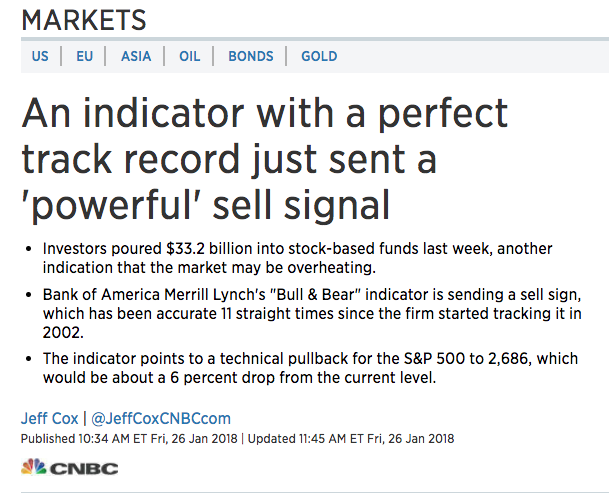
Task: Open the OIL tab
Action: point(190,56)
